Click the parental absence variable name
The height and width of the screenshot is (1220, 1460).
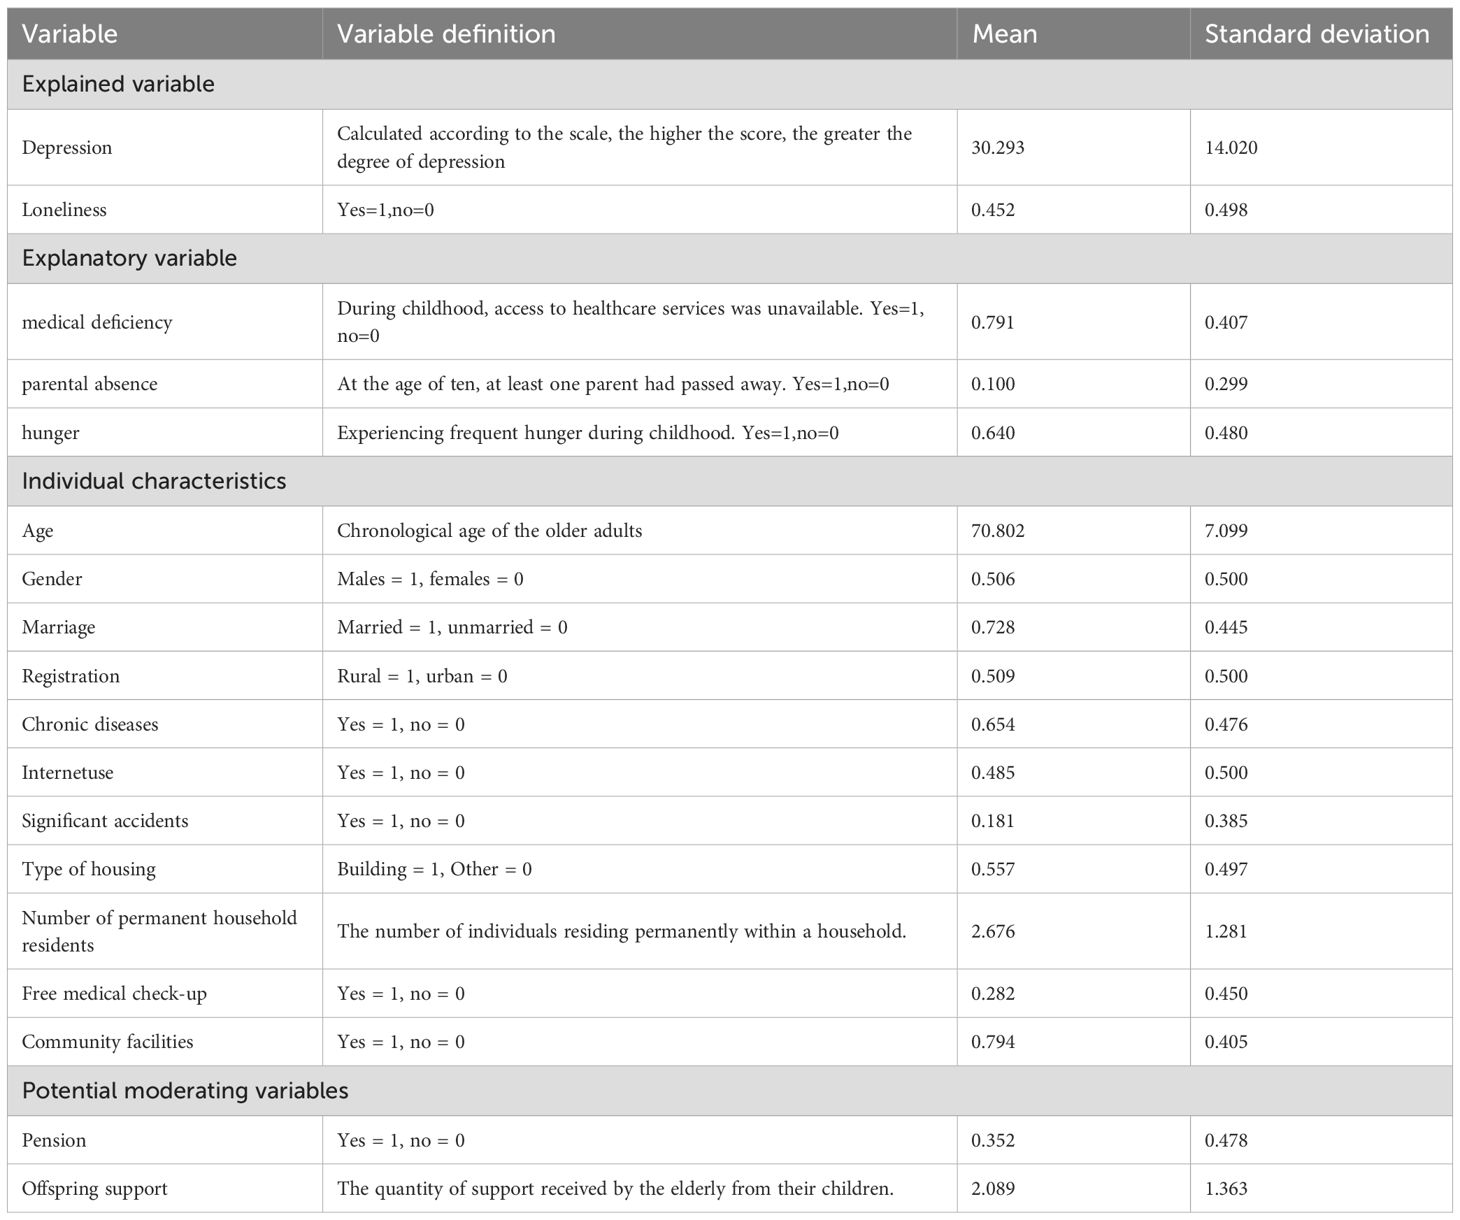(90, 384)
